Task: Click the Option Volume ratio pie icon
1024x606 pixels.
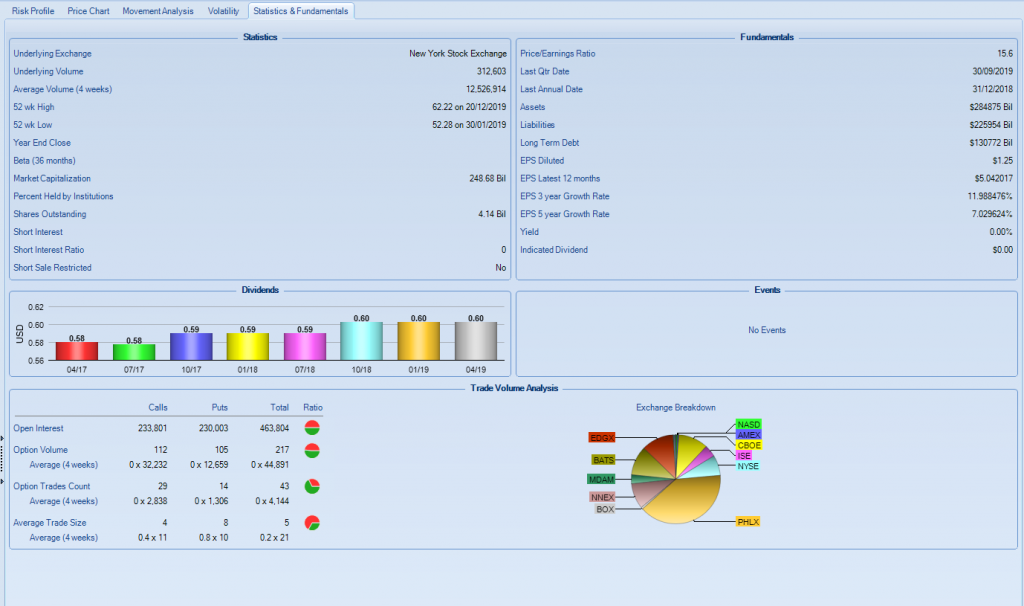Action: (312, 450)
